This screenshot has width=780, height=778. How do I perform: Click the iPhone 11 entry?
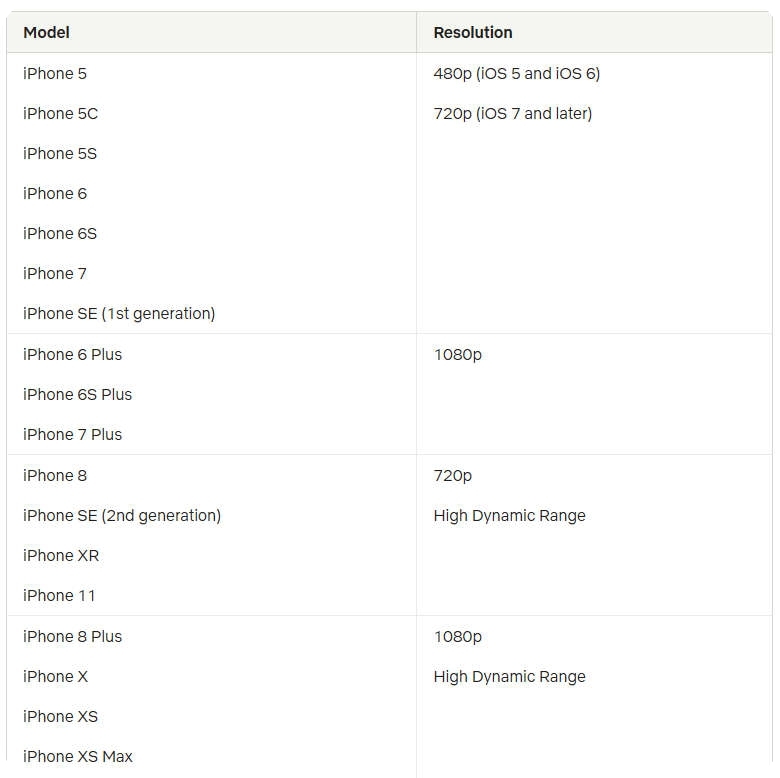click(59, 595)
